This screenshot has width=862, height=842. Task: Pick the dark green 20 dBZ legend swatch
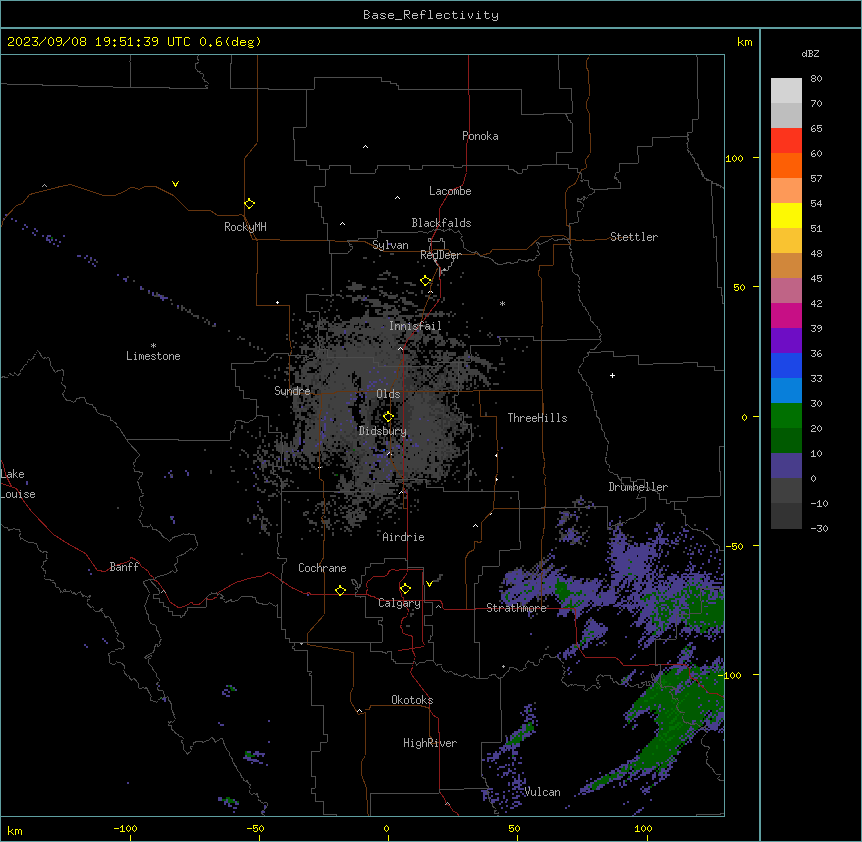click(x=786, y=441)
